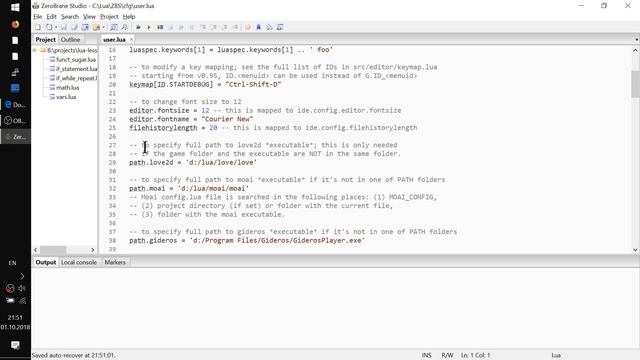Close the user.lua tab

[131, 40]
